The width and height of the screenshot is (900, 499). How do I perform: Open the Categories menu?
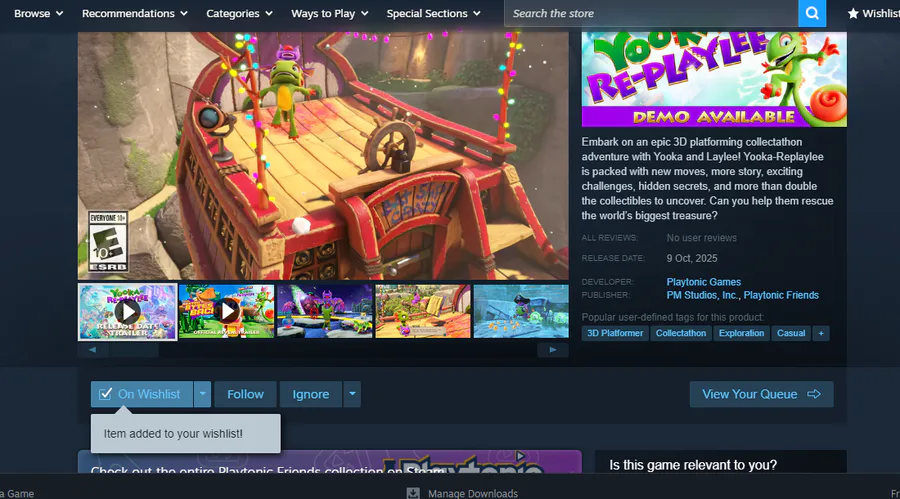pyautogui.click(x=239, y=13)
